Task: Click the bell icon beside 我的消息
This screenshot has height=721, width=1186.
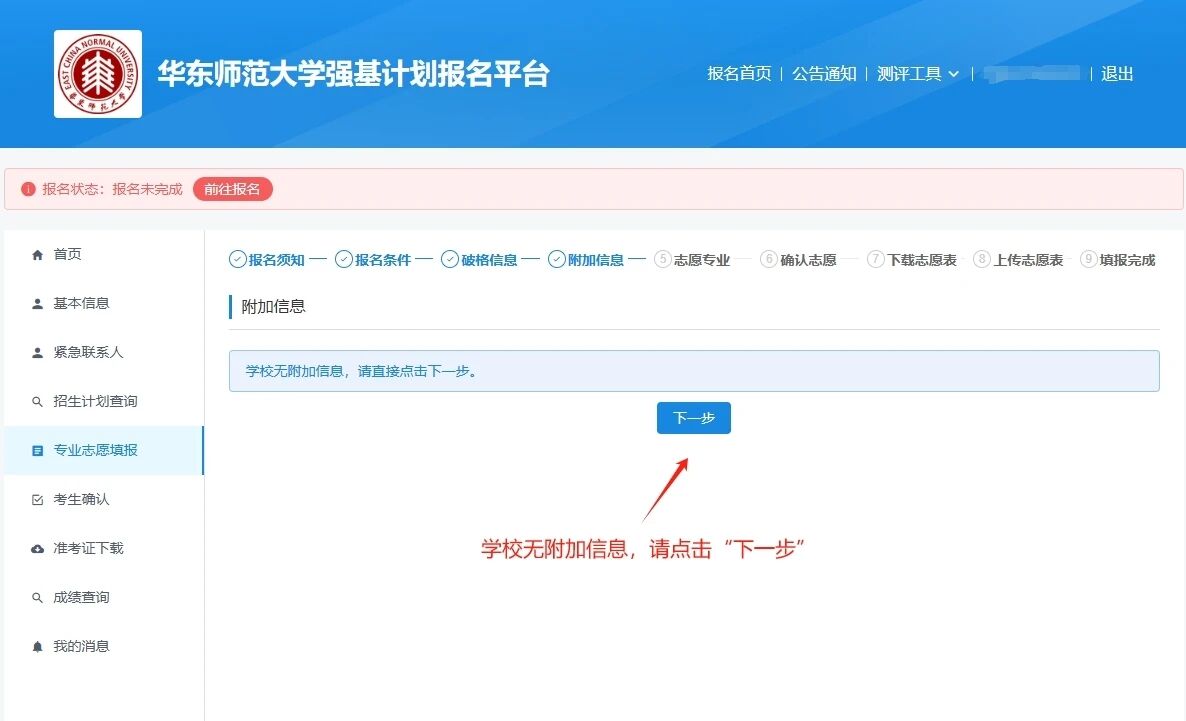Action: click(38, 647)
